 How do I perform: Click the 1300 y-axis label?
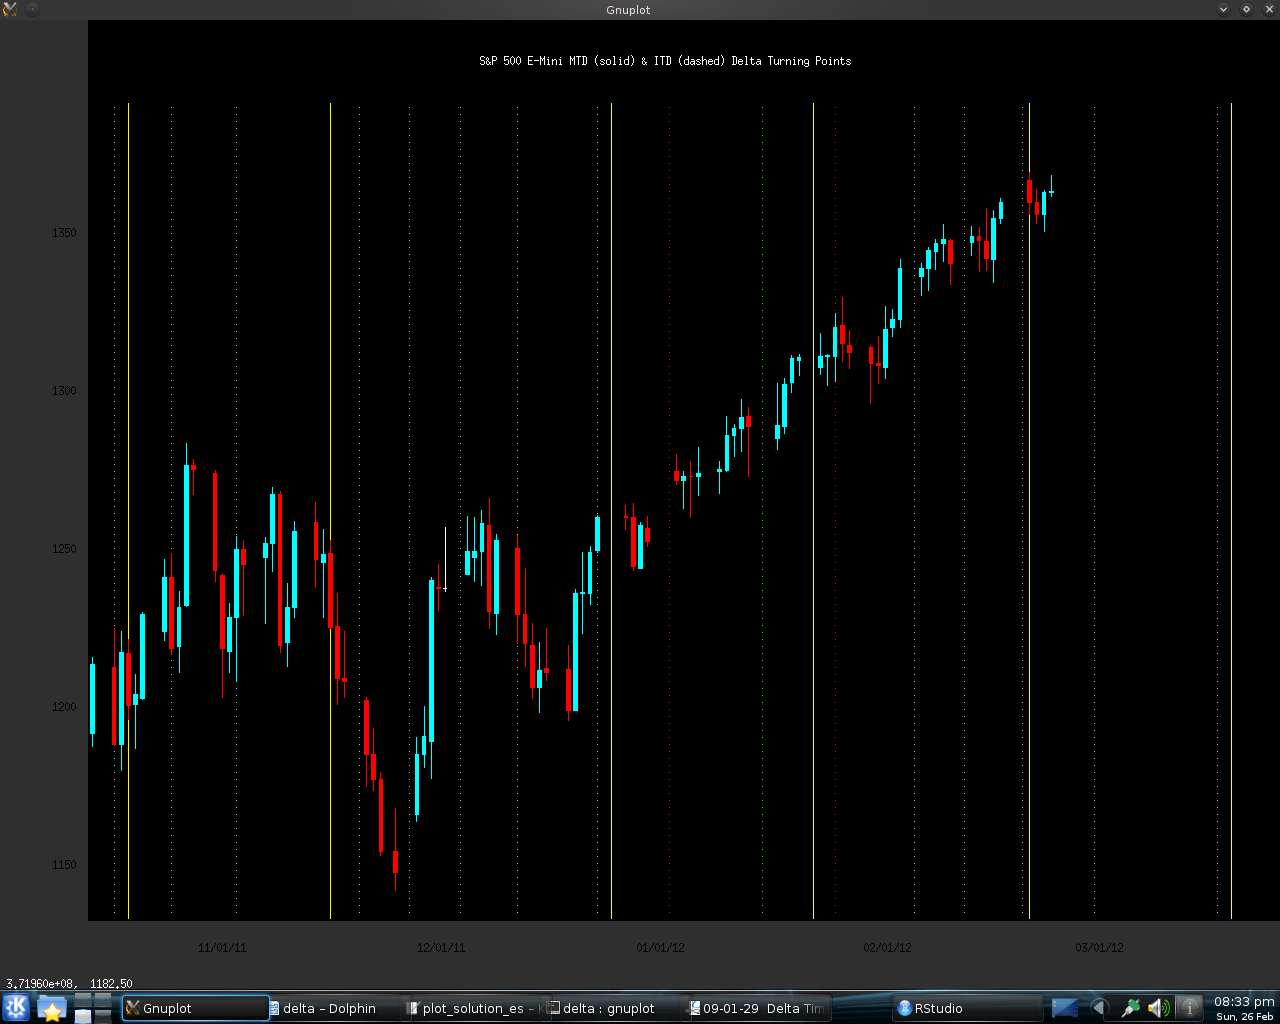pos(64,391)
